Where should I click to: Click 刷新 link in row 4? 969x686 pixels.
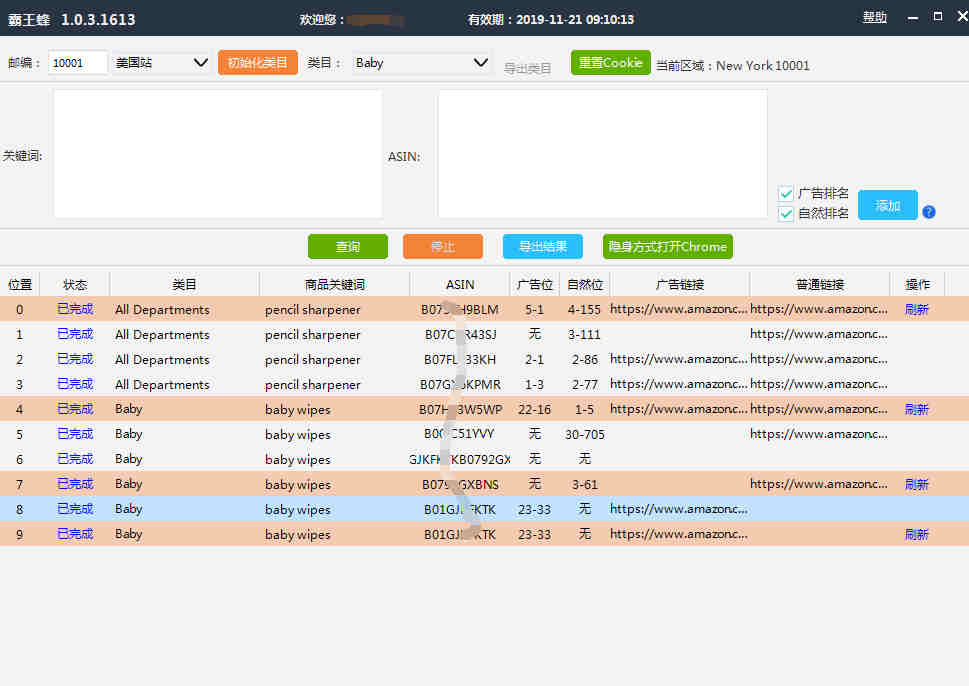click(916, 409)
